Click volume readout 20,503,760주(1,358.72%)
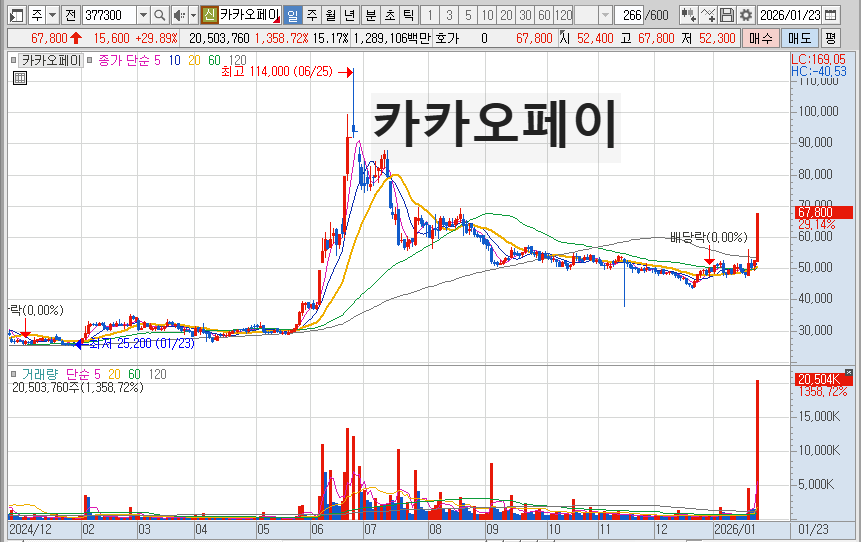This screenshot has height=542, width=861. tap(77, 388)
